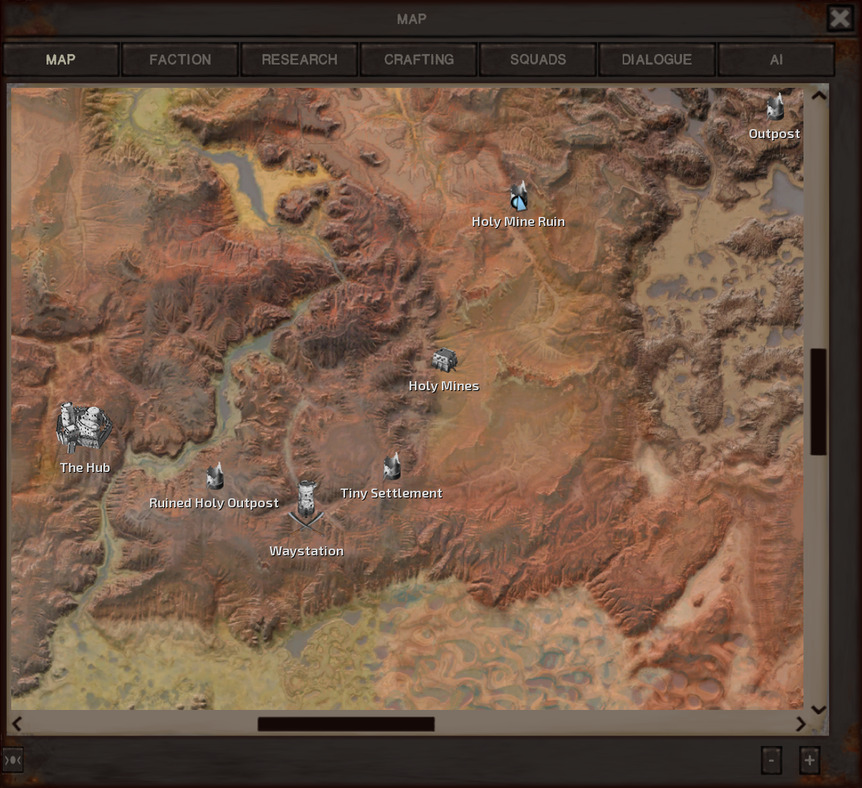Click the 'Holy Mines' label
The width and height of the screenshot is (862, 788).
coord(444,386)
